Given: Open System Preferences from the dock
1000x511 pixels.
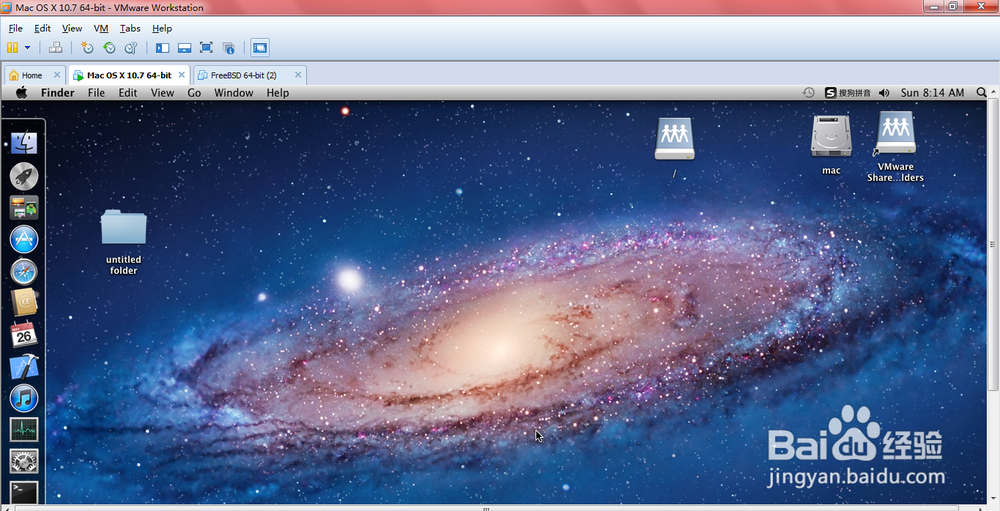Looking at the screenshot, I should pos(24,461).
